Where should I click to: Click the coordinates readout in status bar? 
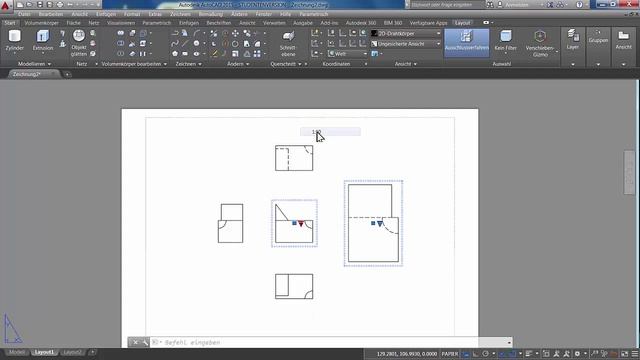click(x=407, y=354)
